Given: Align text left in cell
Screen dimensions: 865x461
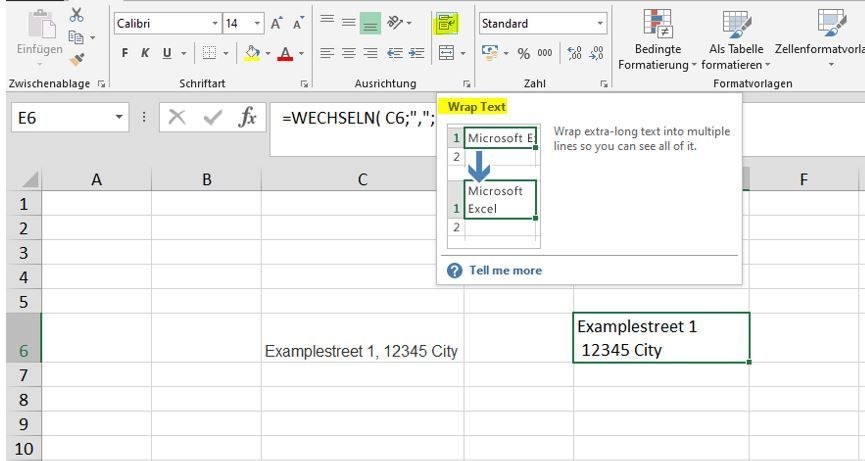Looking at the screenshot, I should coord(327,53).
